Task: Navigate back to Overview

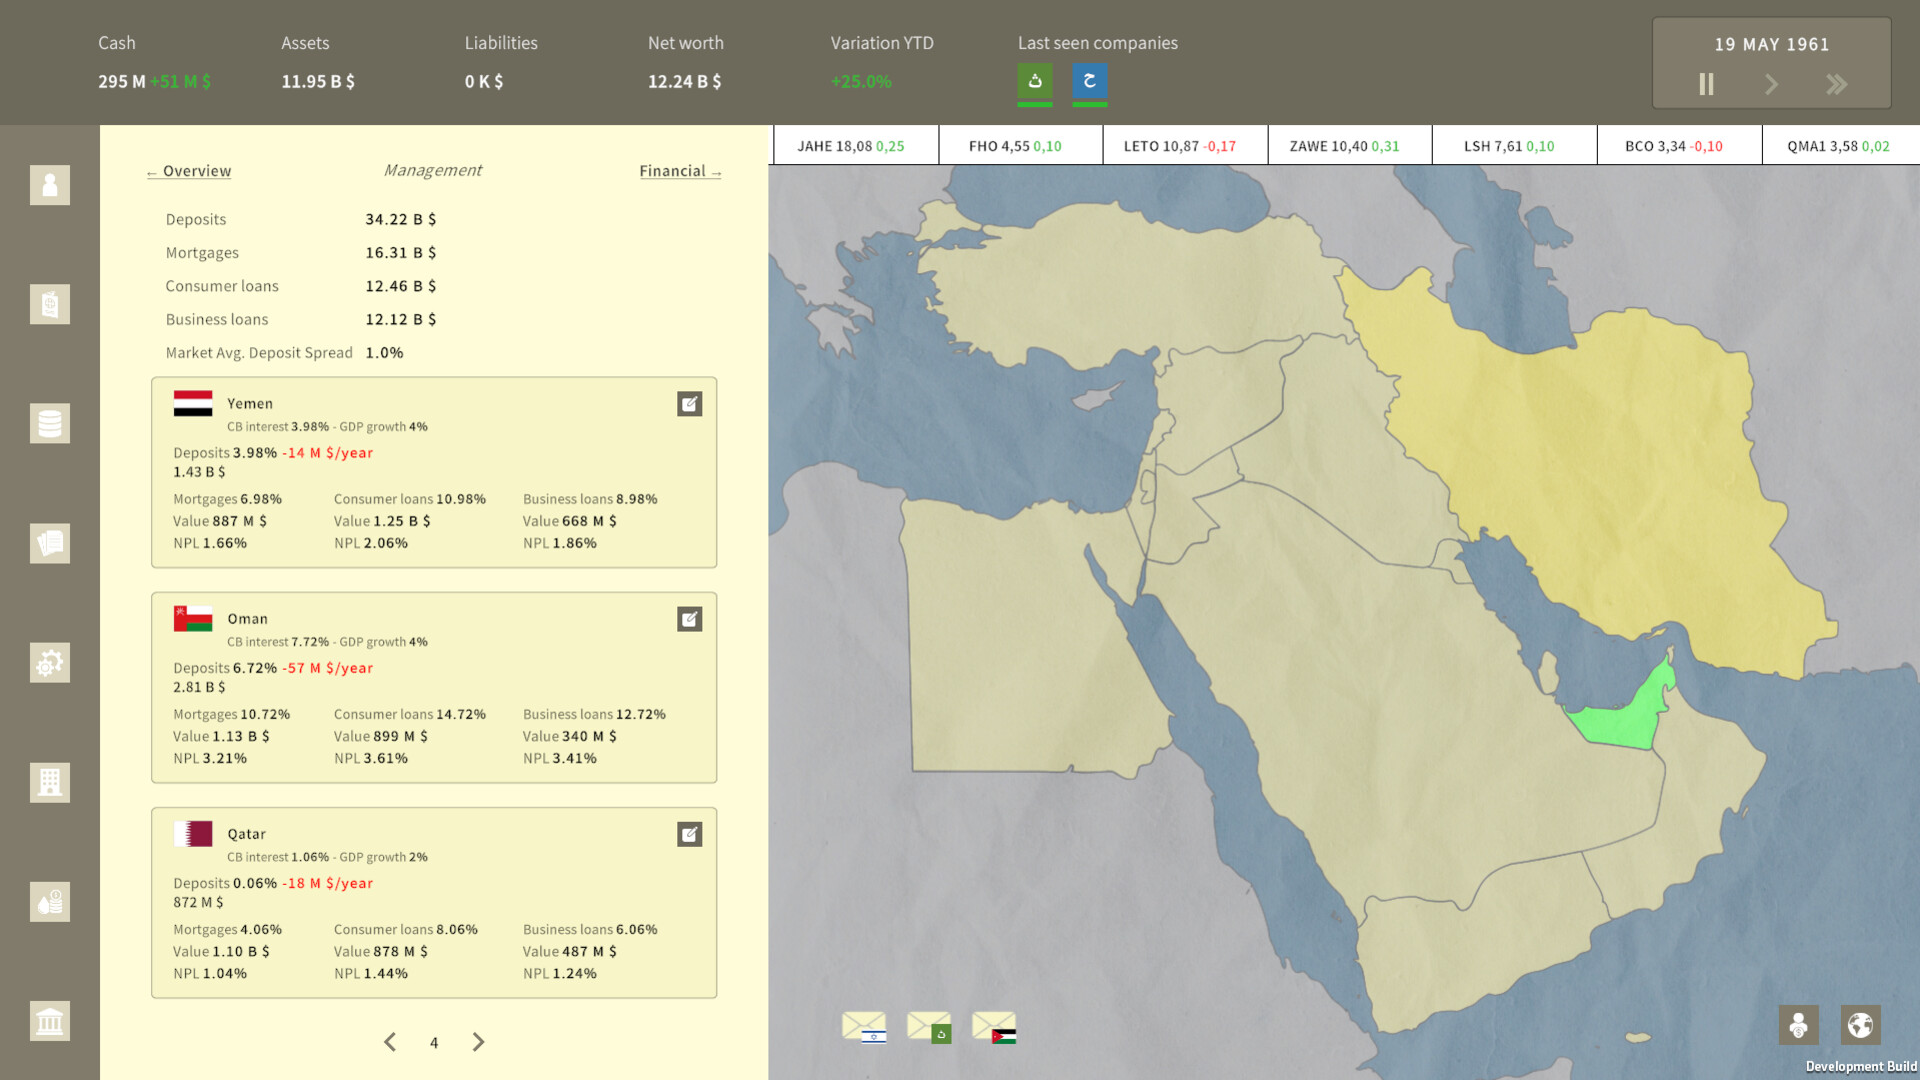Action: (189, 171)
